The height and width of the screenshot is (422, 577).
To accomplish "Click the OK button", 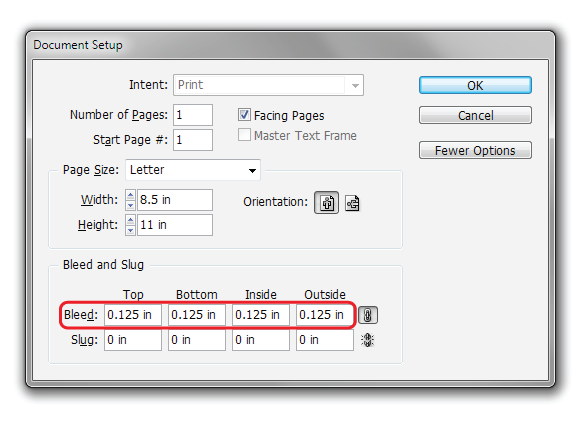I will click(x=475, y=85).
